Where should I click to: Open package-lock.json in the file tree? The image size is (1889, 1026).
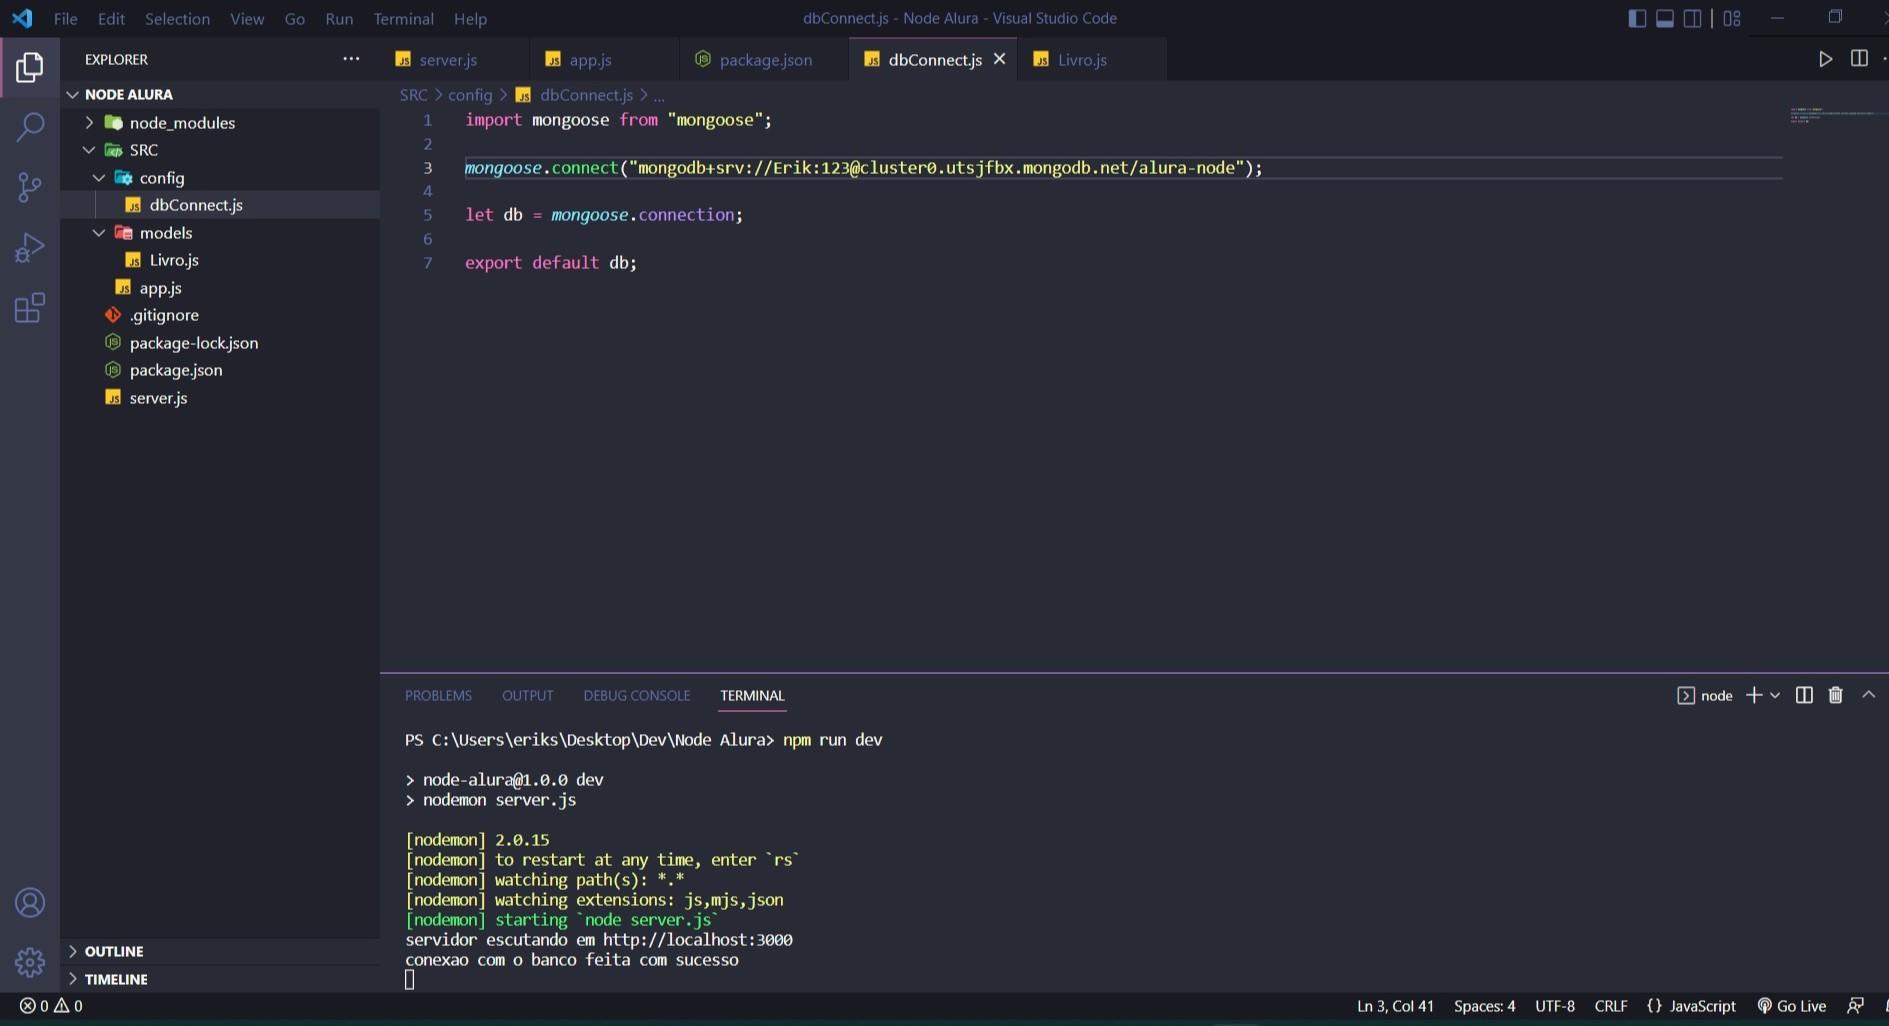220,343
